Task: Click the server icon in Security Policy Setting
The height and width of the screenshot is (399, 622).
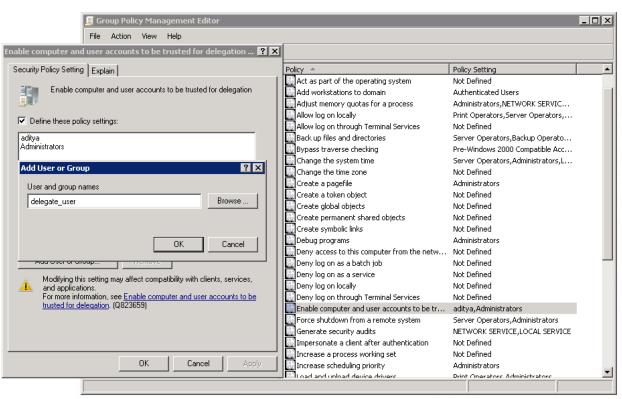Action: click(x=29, y=96)
